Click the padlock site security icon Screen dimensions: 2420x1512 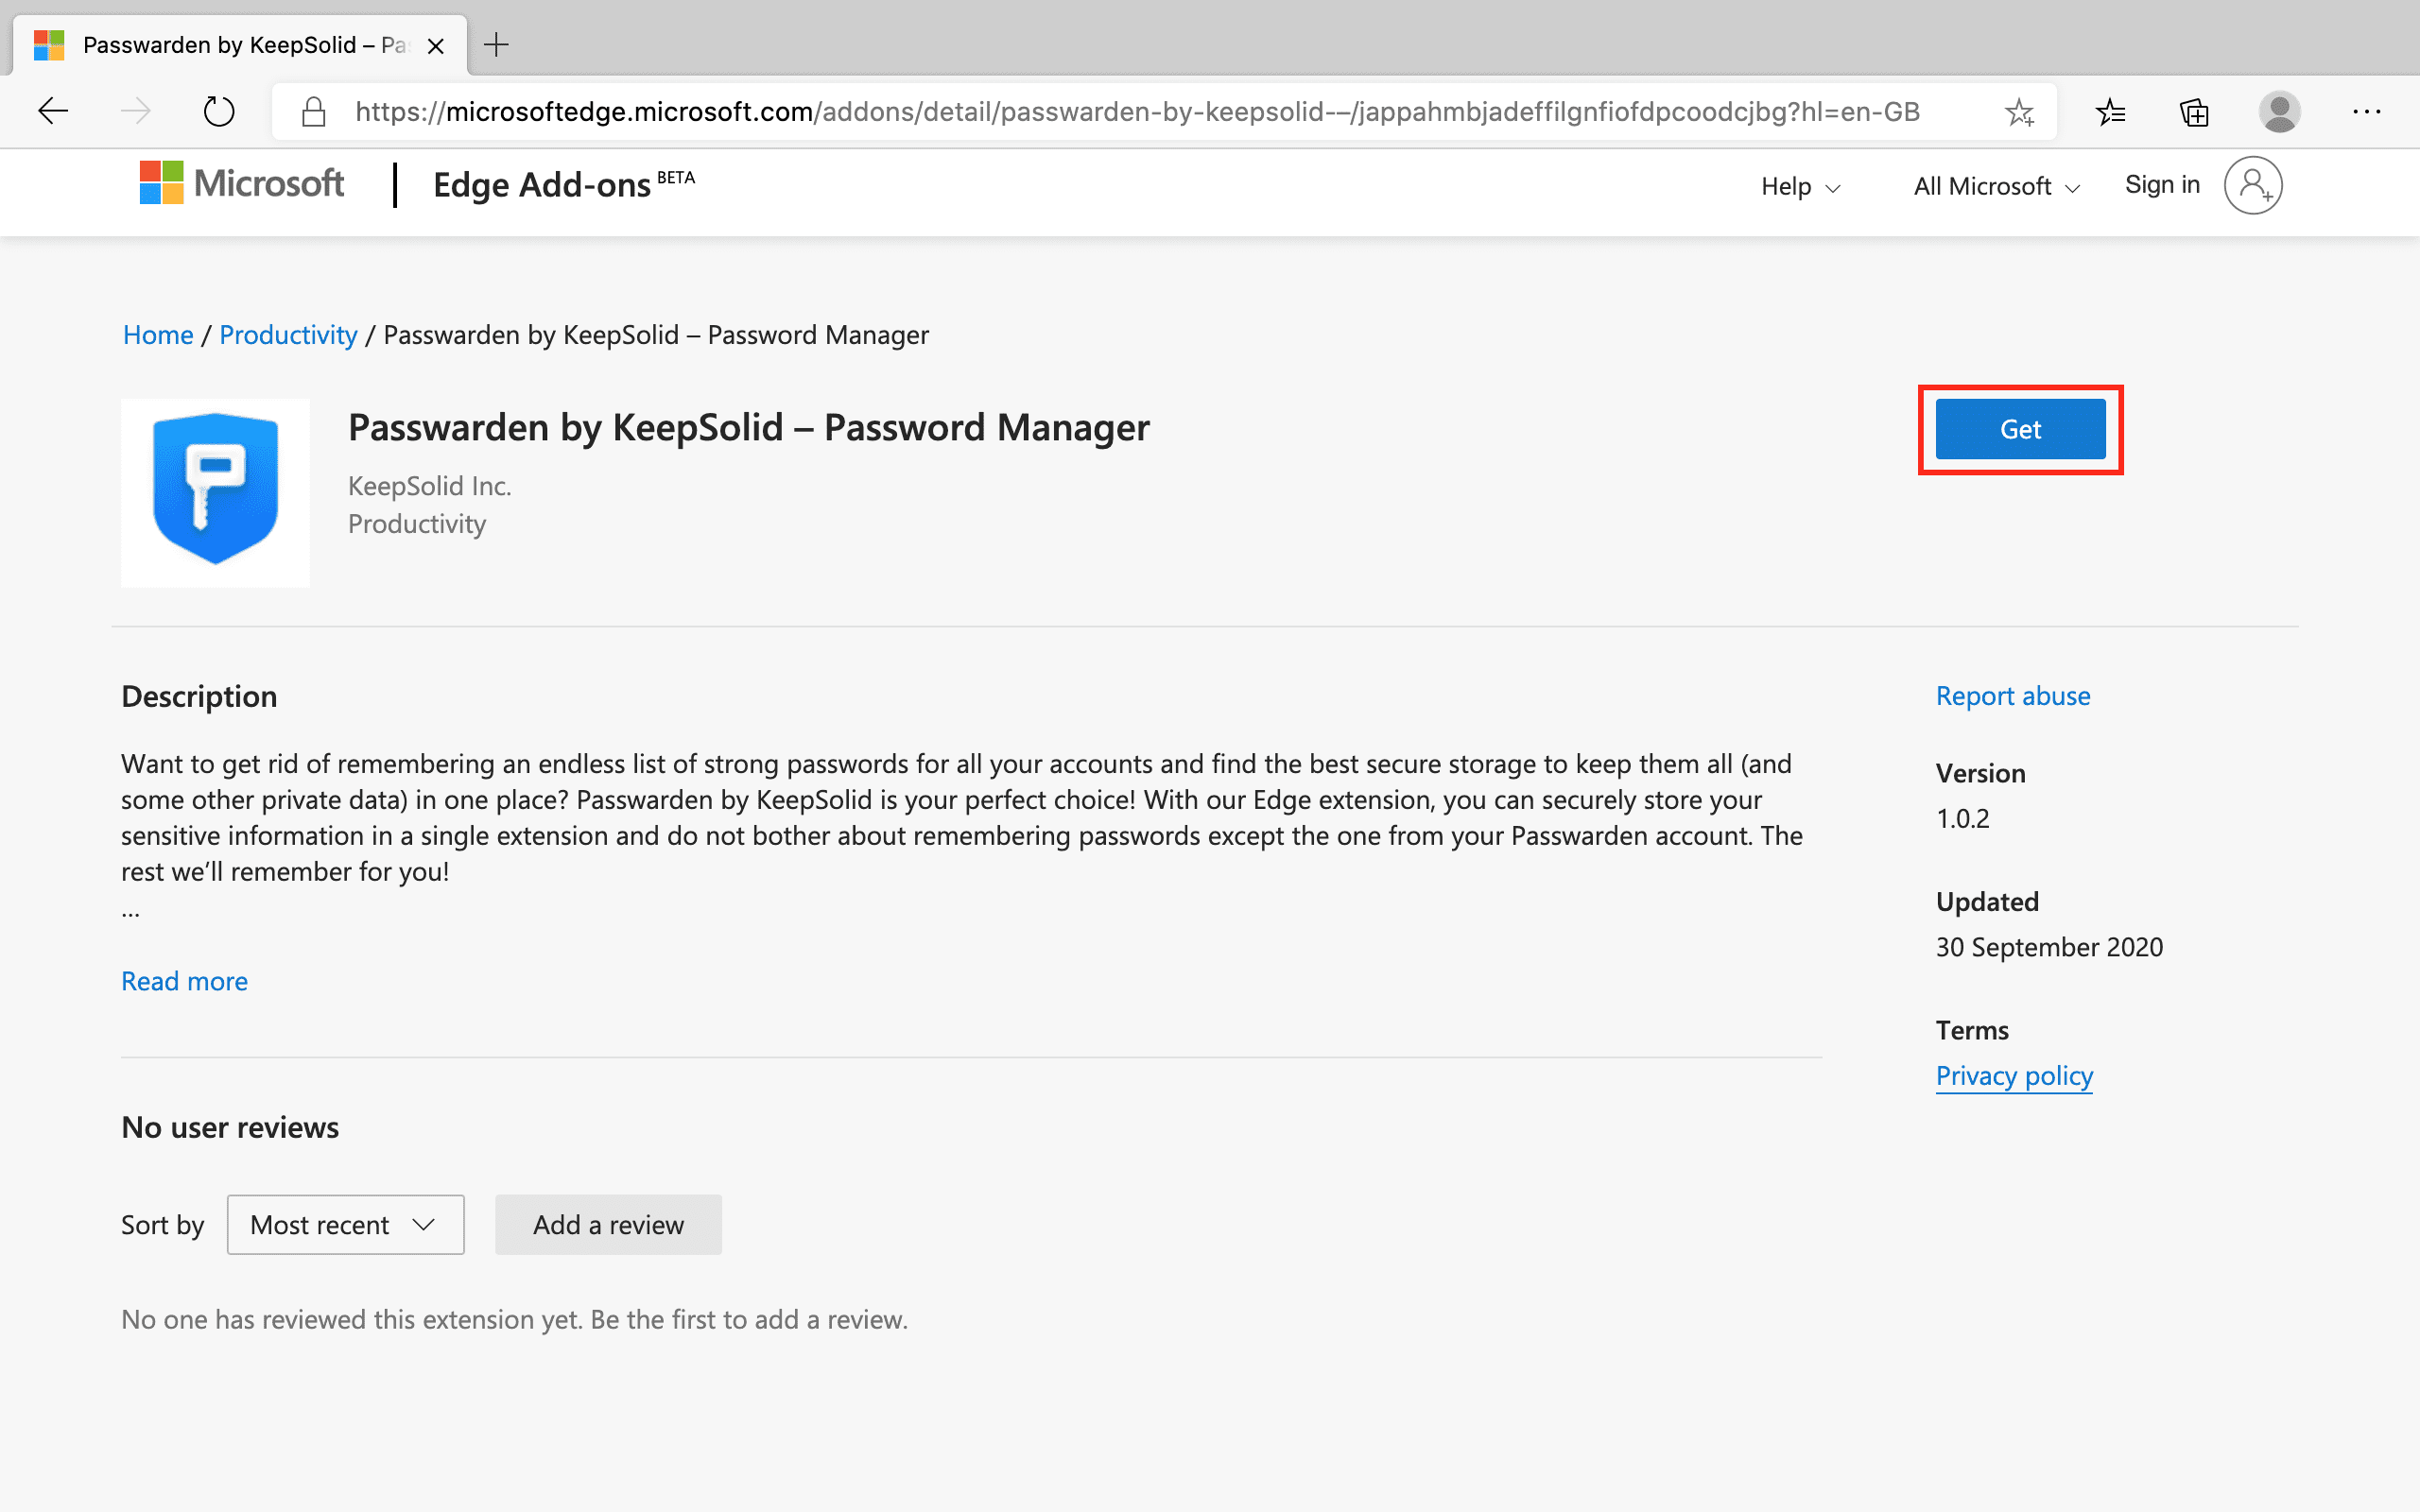point(314,112)
